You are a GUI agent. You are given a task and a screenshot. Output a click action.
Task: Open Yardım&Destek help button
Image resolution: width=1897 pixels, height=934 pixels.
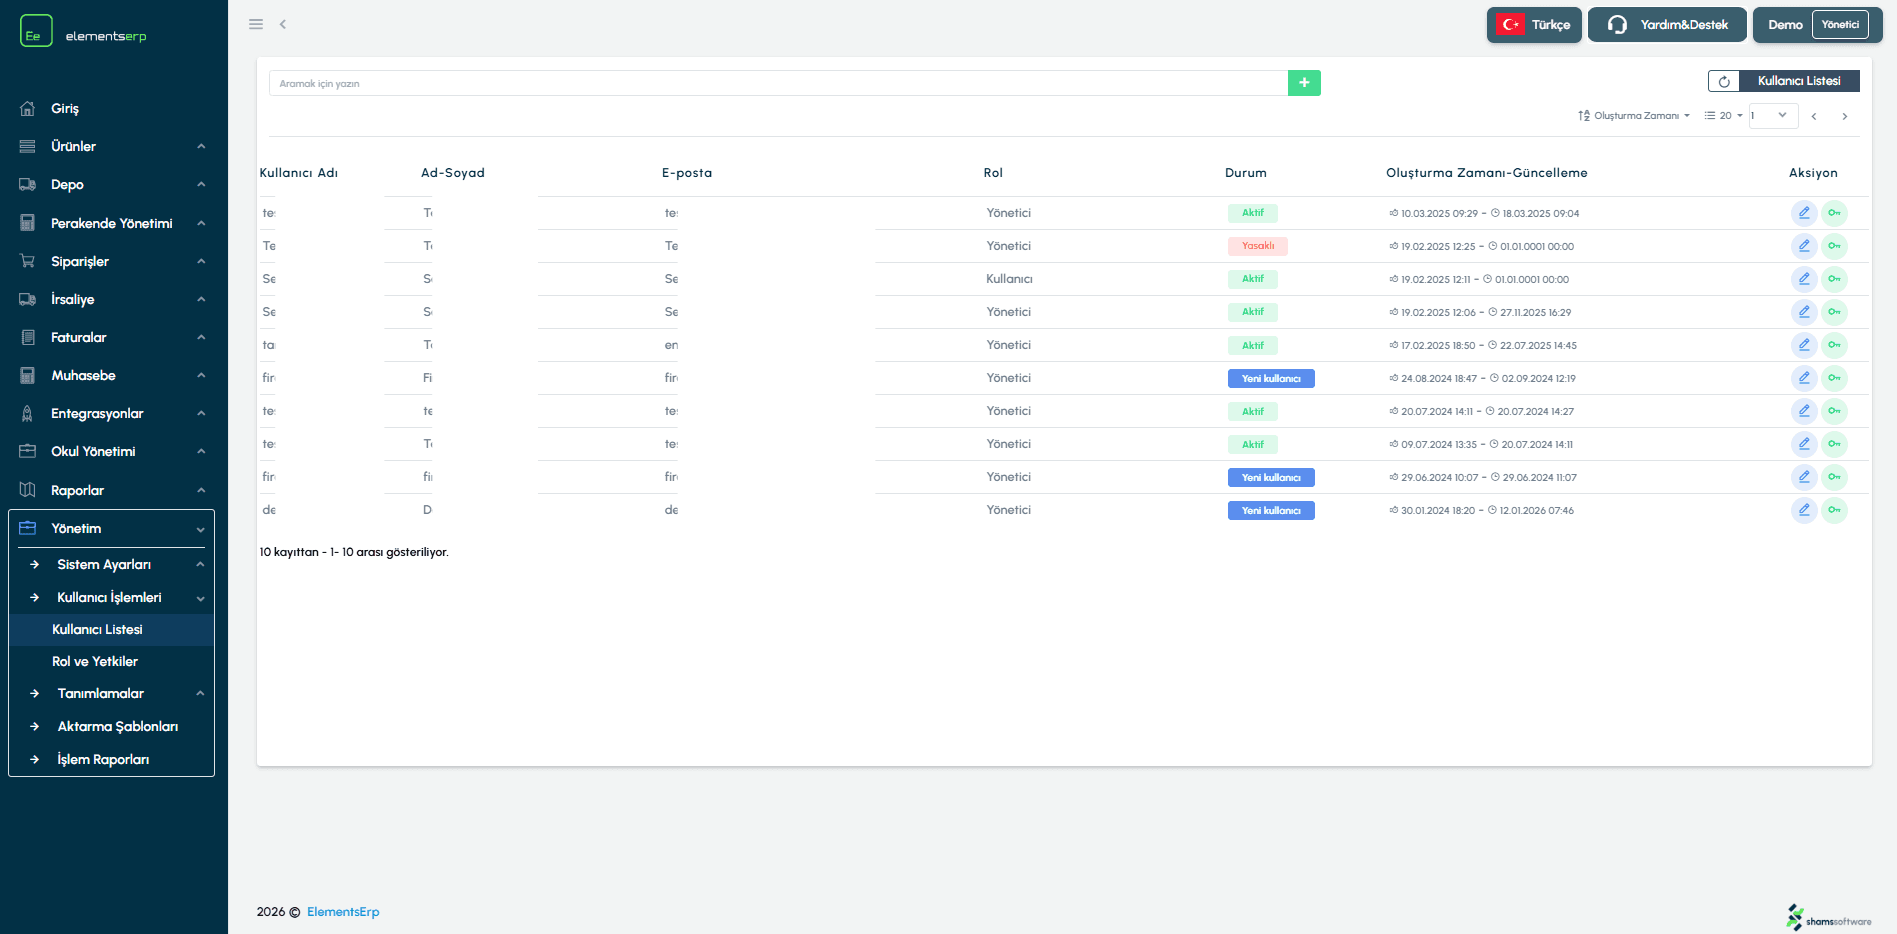(x=1667, y=25)
